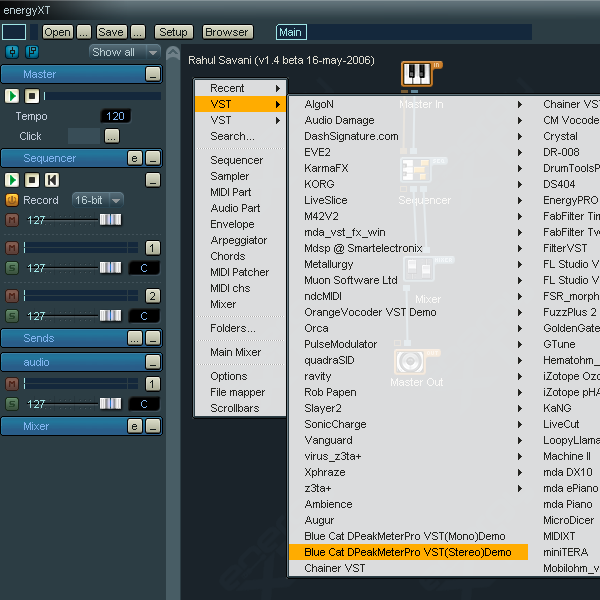Select Blue Cat DPeakMeterPro Stereo Demo

tap(408, 552)
